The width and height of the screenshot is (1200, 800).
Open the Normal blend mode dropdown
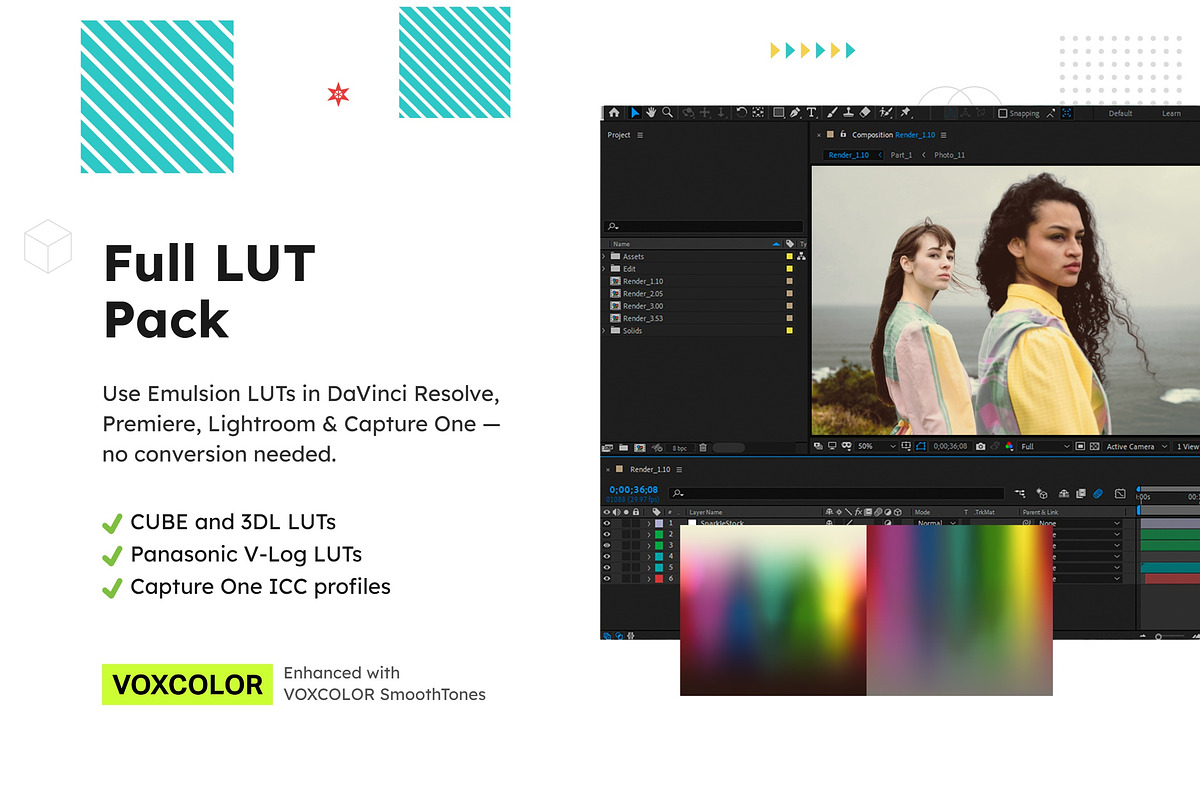pos(936,523)
